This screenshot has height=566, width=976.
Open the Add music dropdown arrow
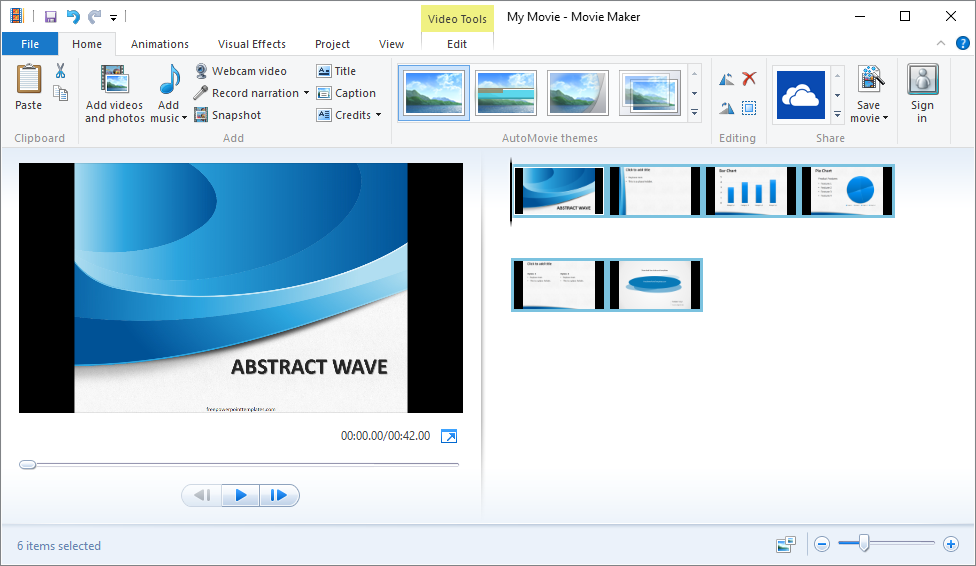coord(184,118)
